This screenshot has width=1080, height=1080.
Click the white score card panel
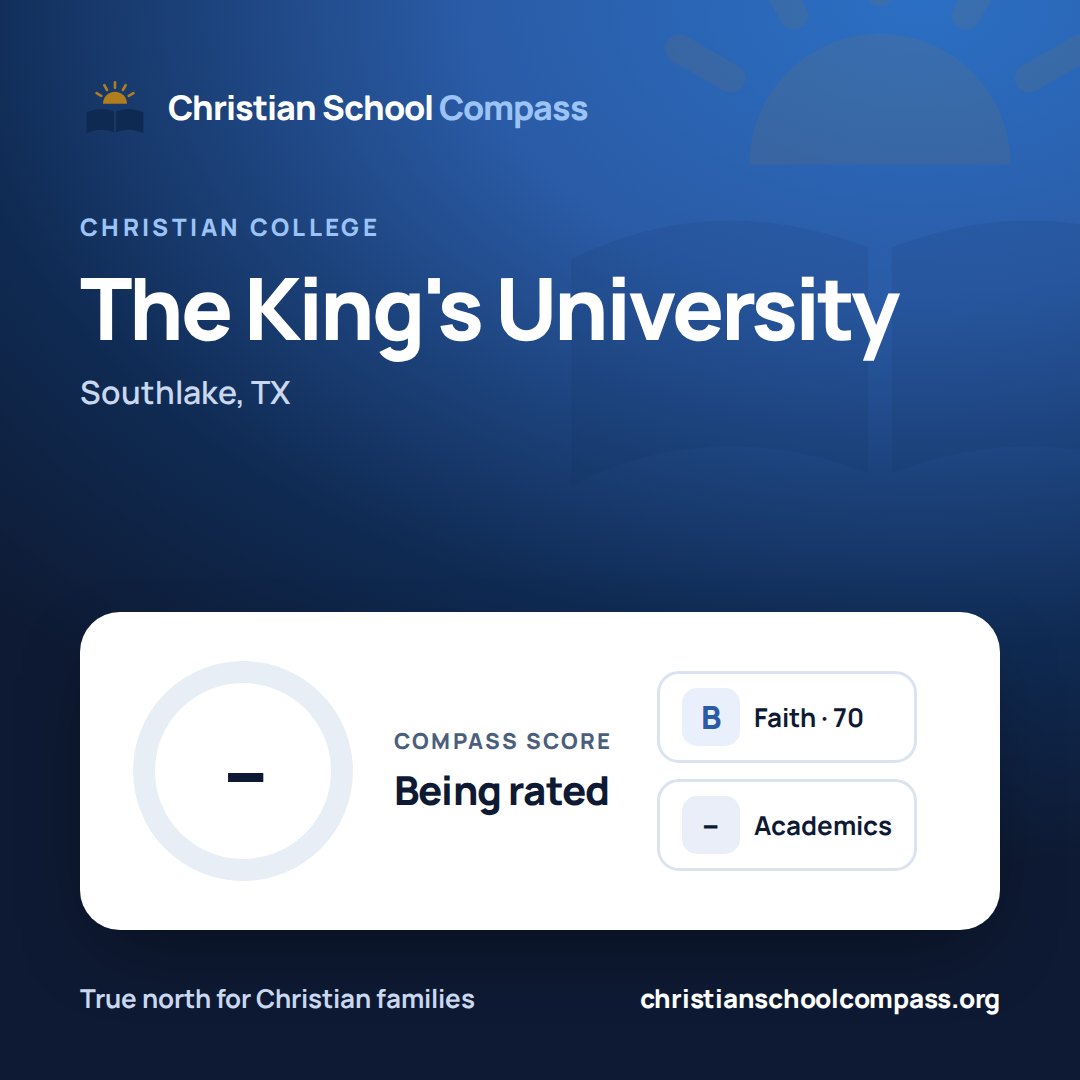pyautogui.click(x=540, y=771)
